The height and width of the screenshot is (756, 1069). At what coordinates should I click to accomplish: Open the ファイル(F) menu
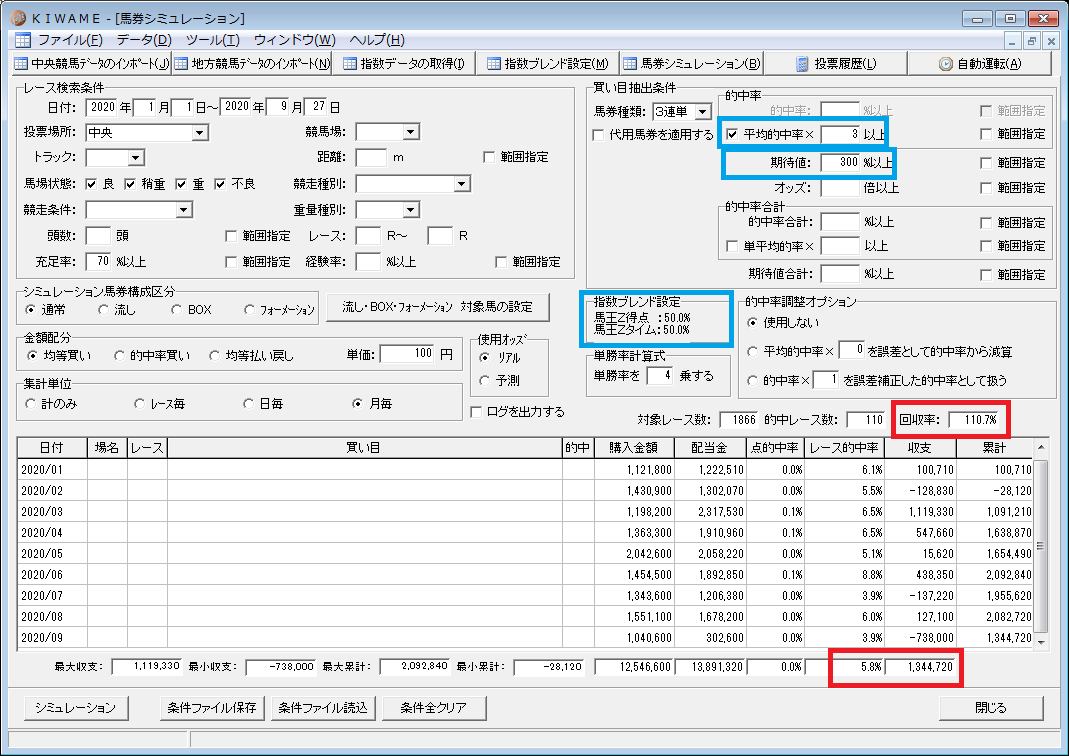pos(70,40)
